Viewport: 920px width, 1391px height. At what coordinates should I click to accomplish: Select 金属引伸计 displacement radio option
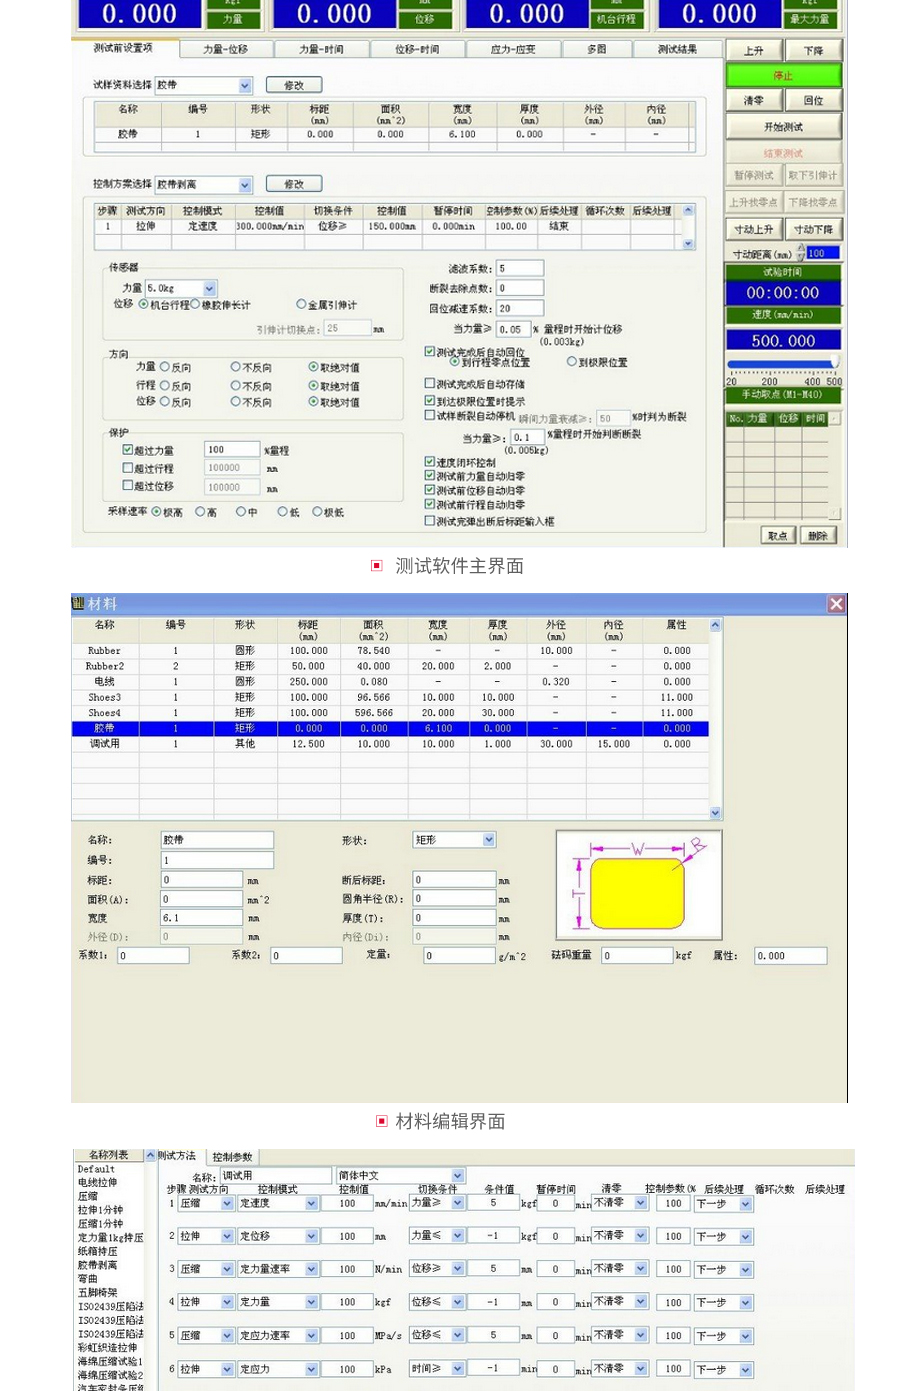pyautogui.click(x=301, y=305)
